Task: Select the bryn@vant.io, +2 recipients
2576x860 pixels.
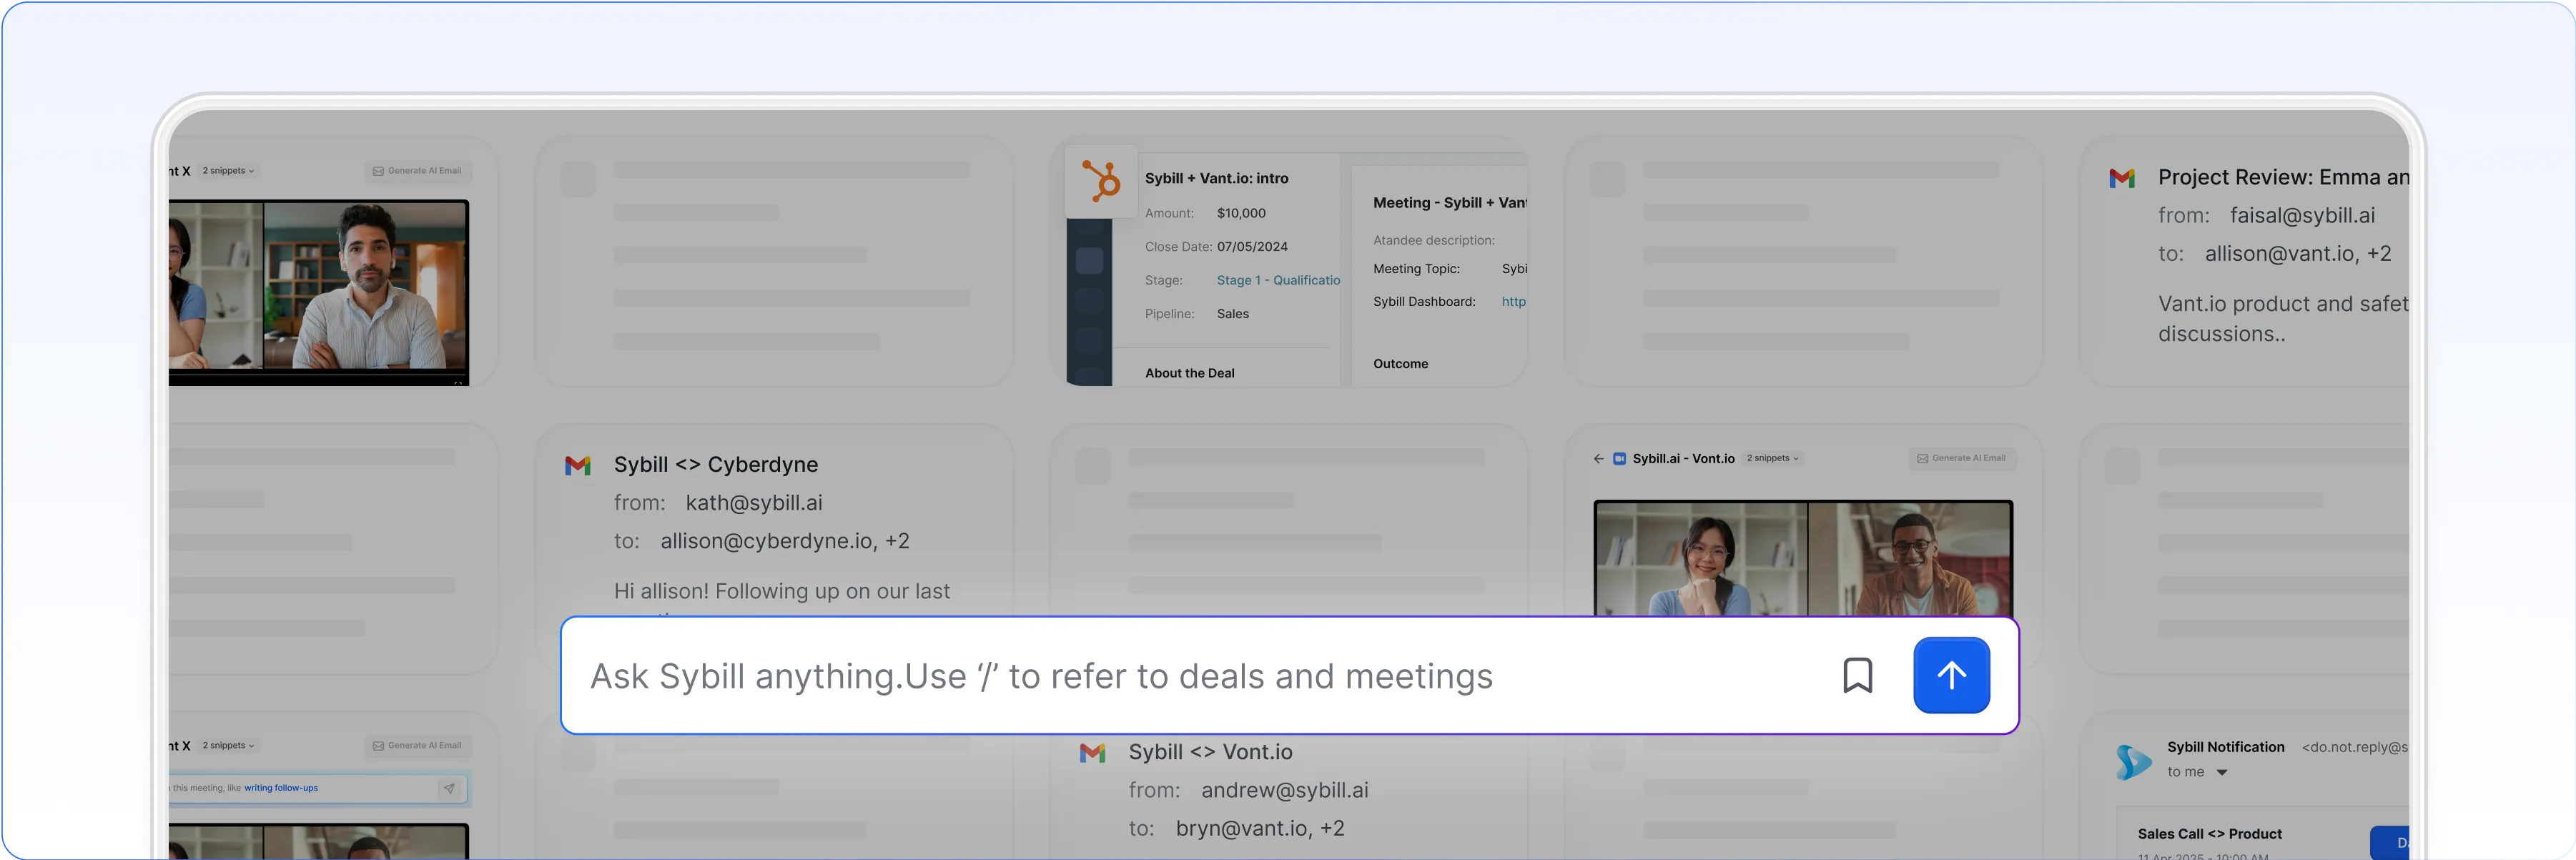Action: point(1259,829)
